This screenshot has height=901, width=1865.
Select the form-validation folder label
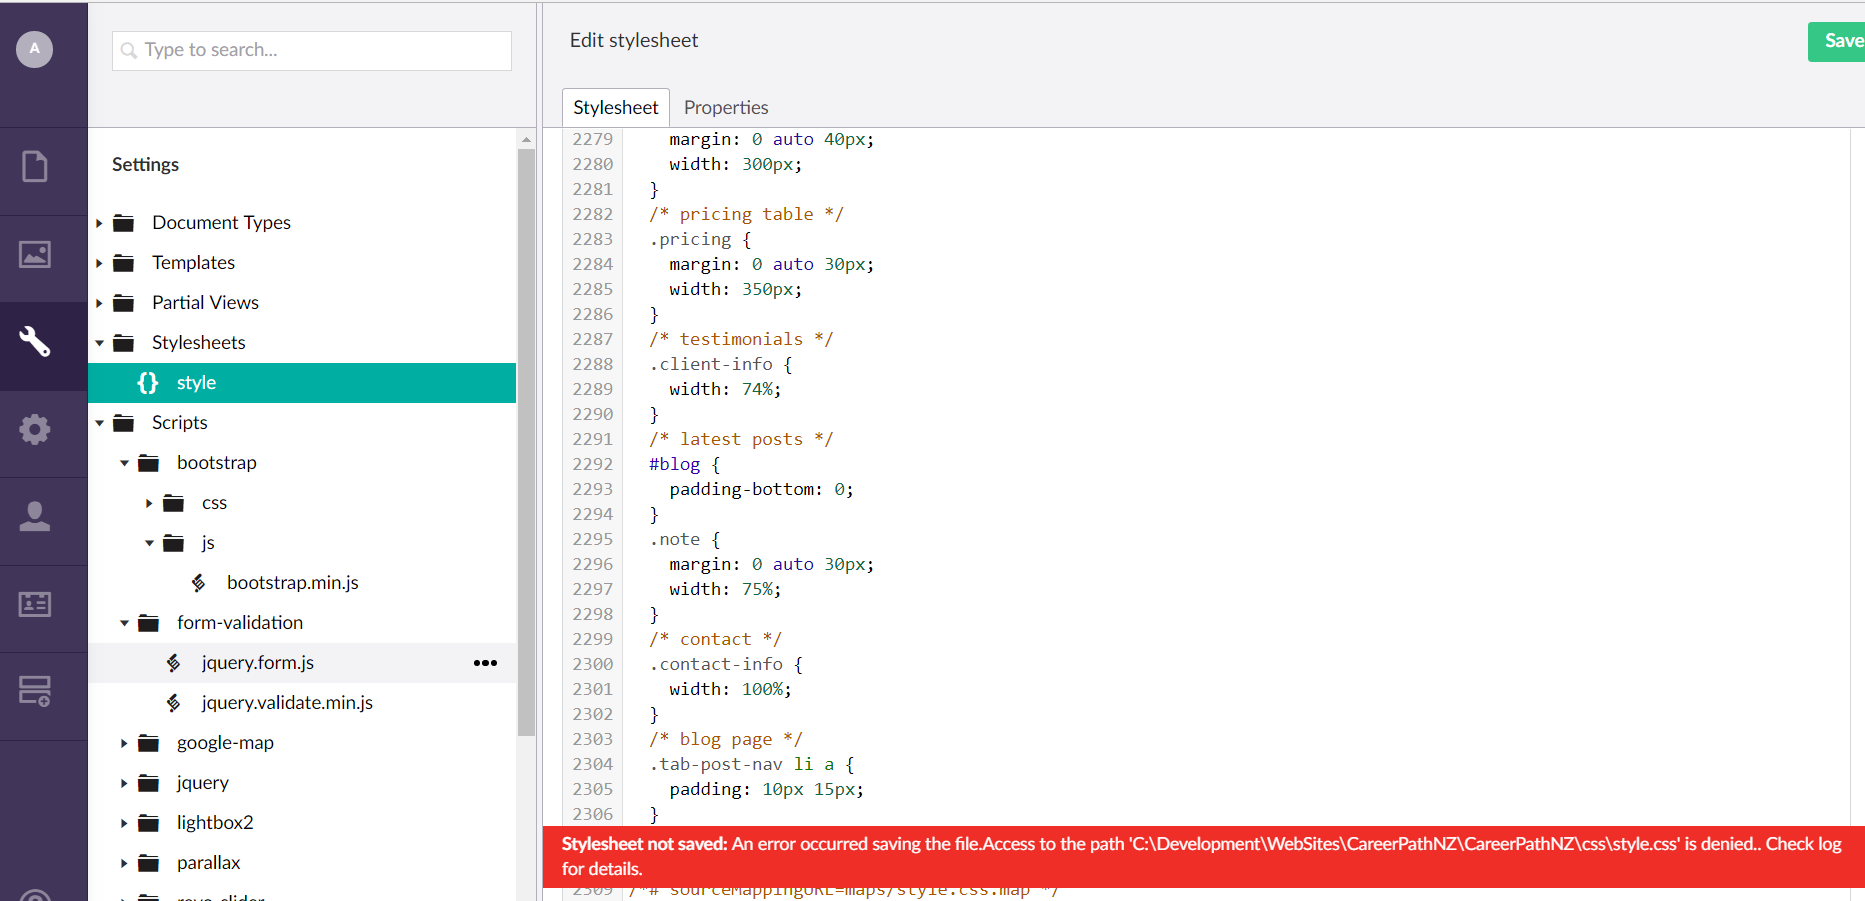[240, 623]
